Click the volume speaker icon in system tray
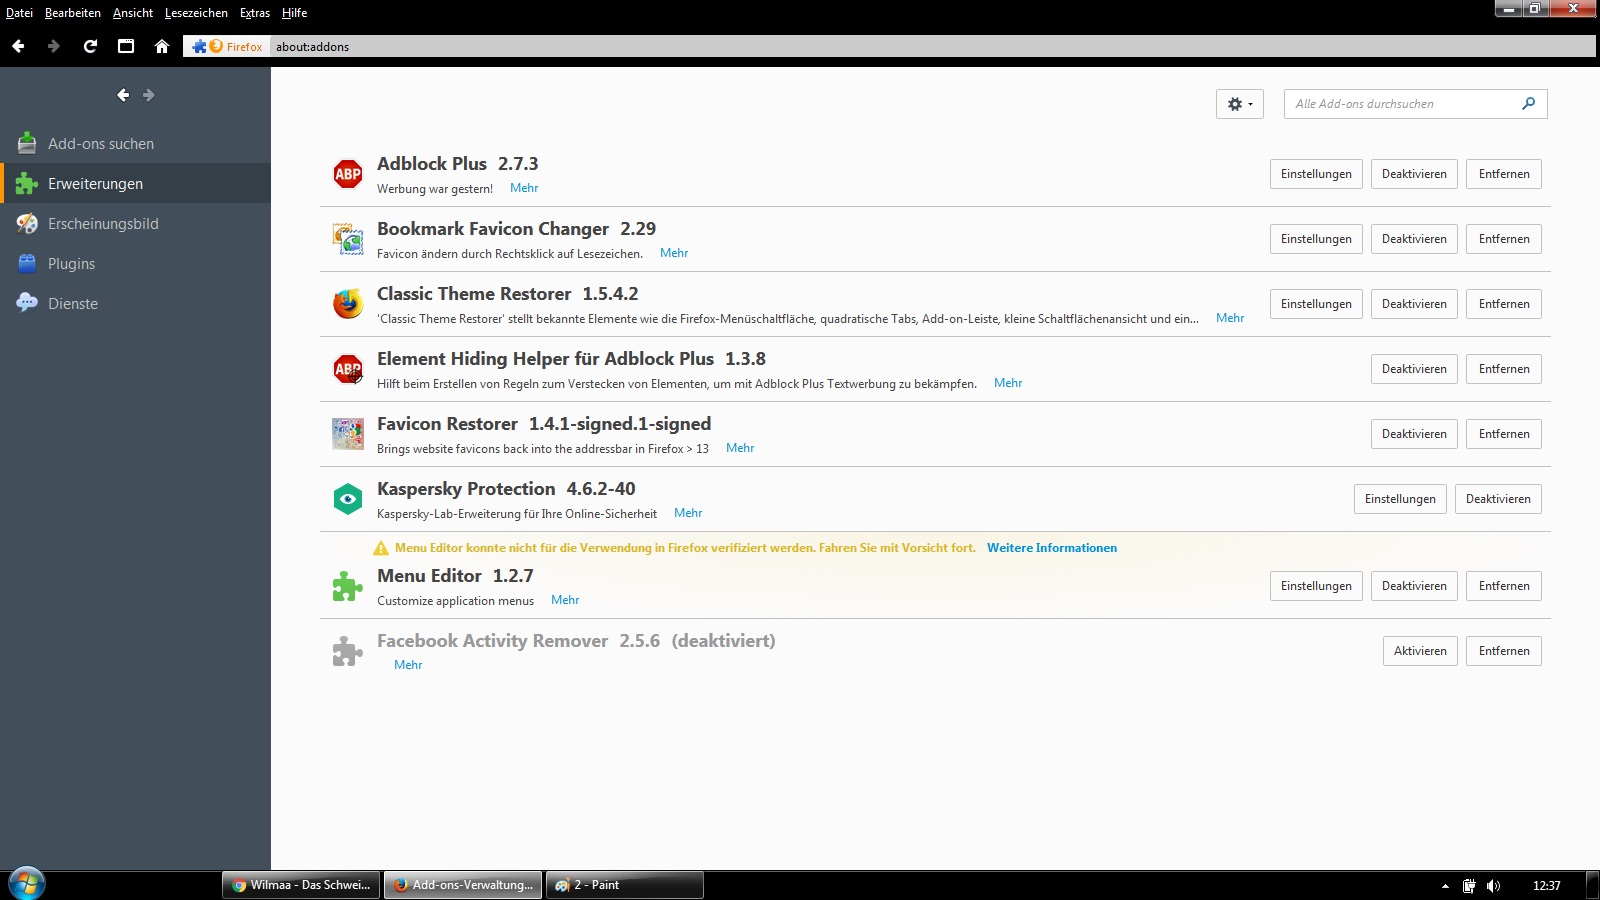 (x=1493, y=886)
